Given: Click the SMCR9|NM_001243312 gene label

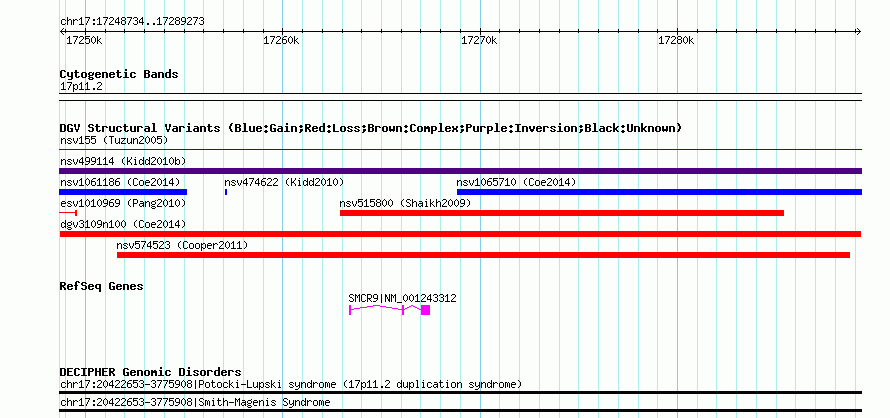Looking at the screenshot, I should [402, 298].
